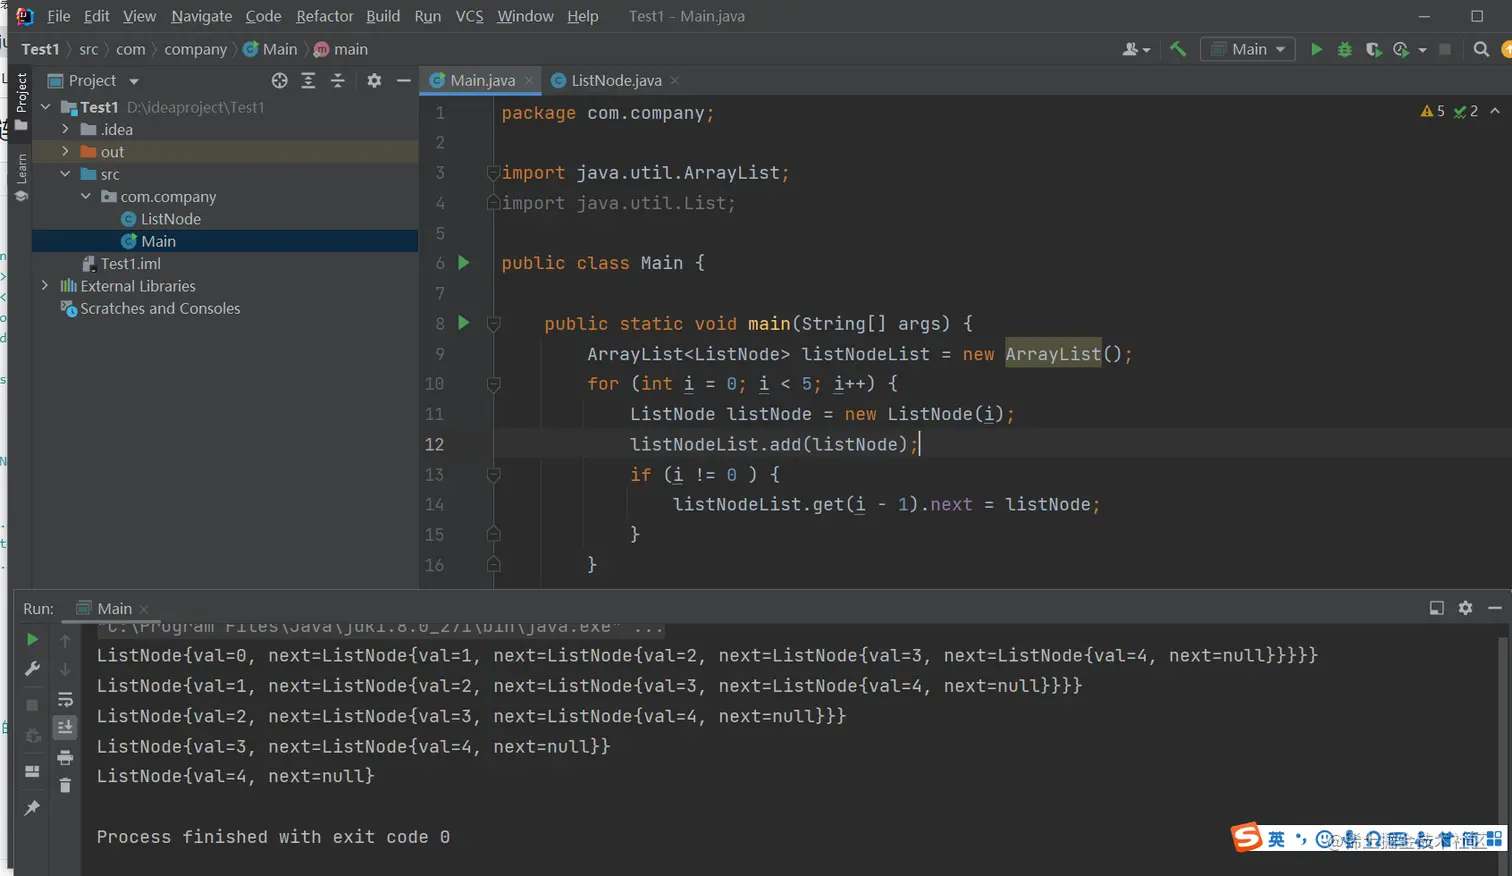
Task: Click the Build Project hammer icon
Action: [x=1178, y=49]
